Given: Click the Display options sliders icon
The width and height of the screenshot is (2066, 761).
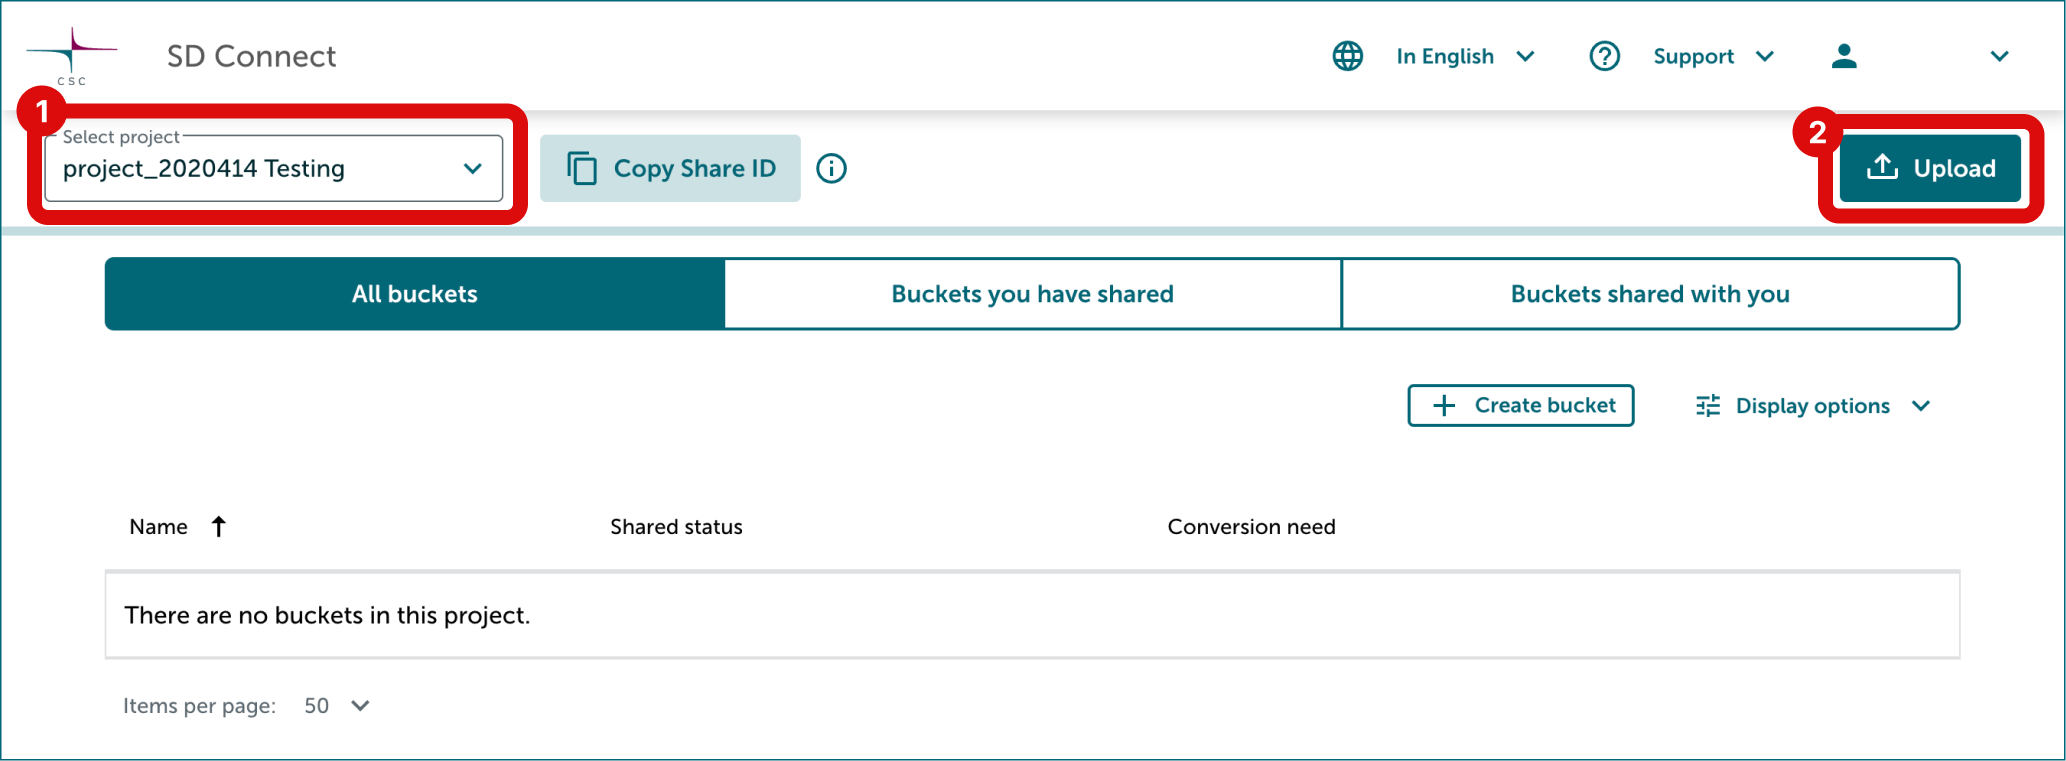Looking at the screenshot, I should (1708, 405).
